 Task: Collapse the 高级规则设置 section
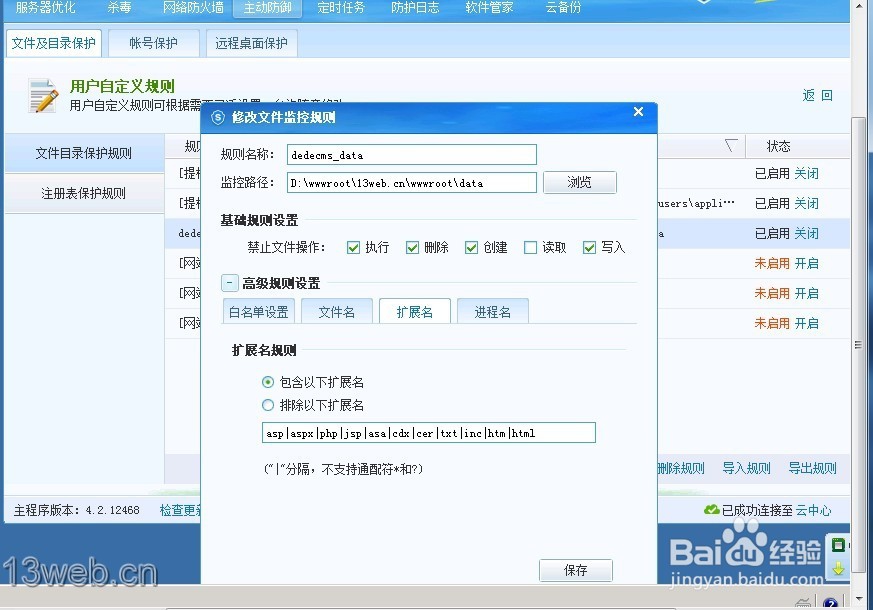[x=229, y=283]
